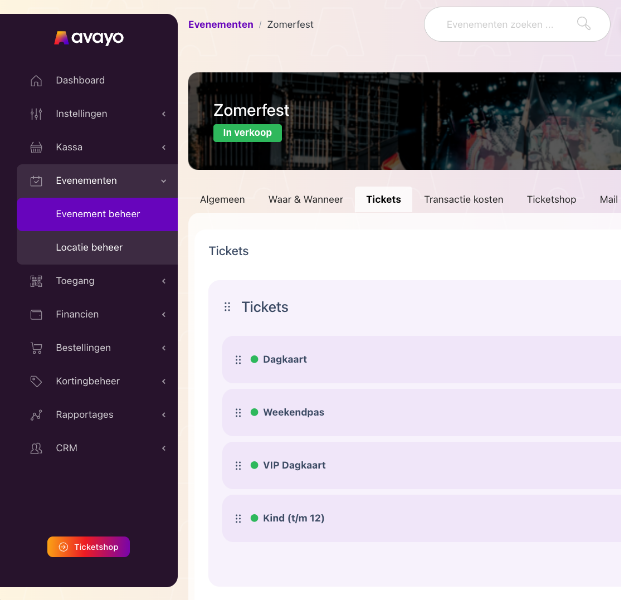
Task: Click the Zomerfest banner image
Action: click(404, 121)
